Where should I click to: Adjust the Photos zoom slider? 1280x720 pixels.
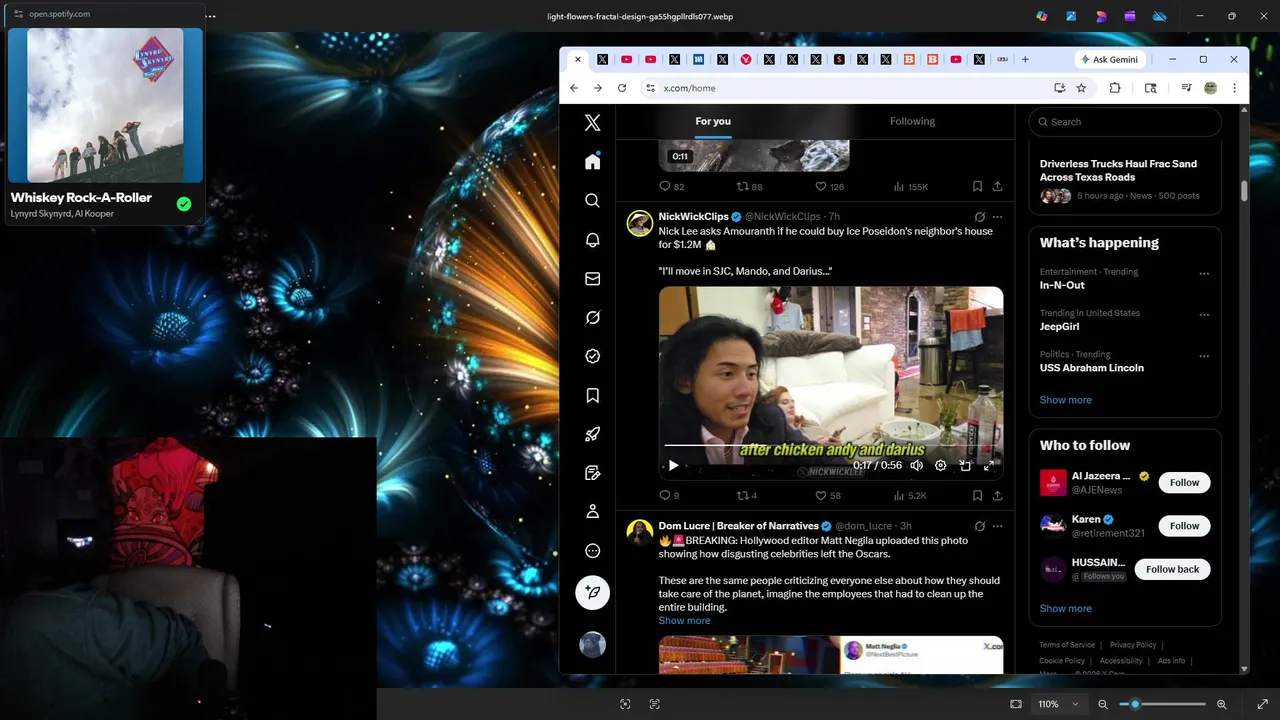tap(1163, 704)
